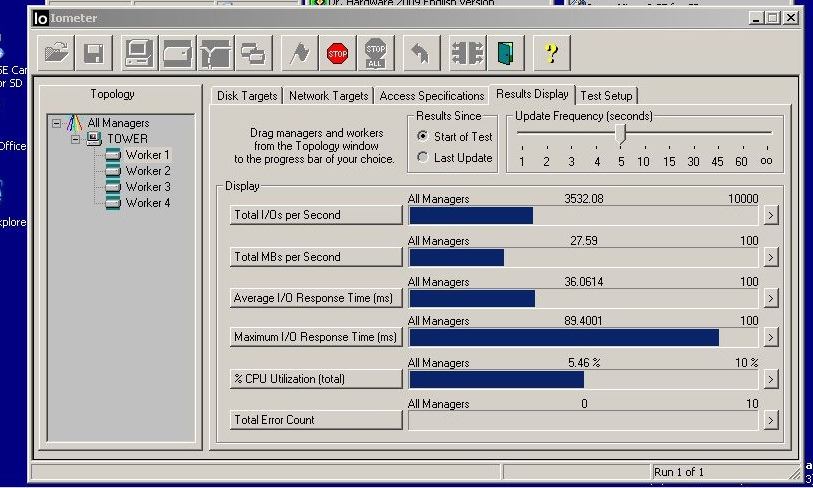Viewport: 813px width, 488px height.
Task: Select the Results Display tab
Action: (x=532, y=94)
